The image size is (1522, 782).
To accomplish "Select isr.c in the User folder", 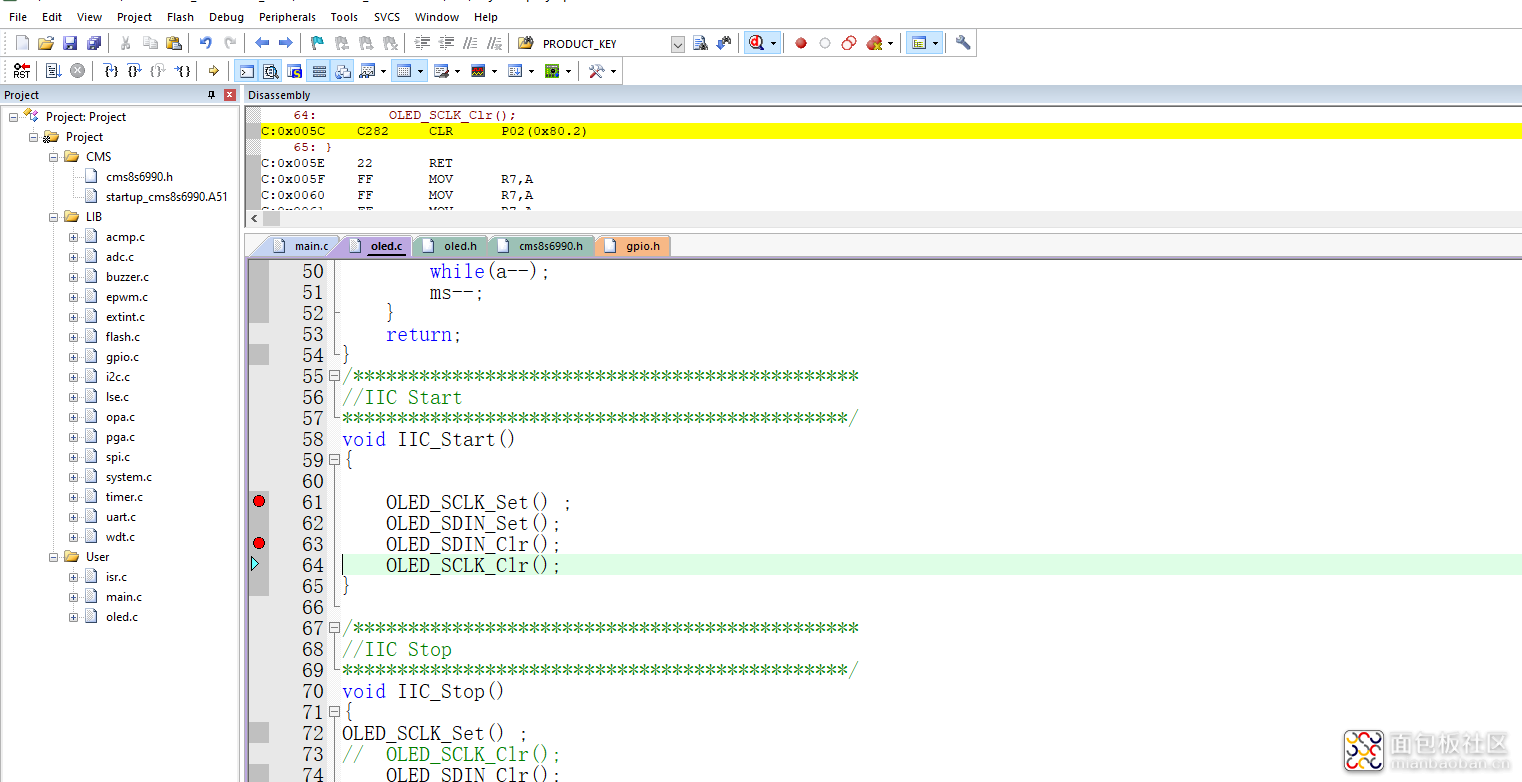I will 116,577.
